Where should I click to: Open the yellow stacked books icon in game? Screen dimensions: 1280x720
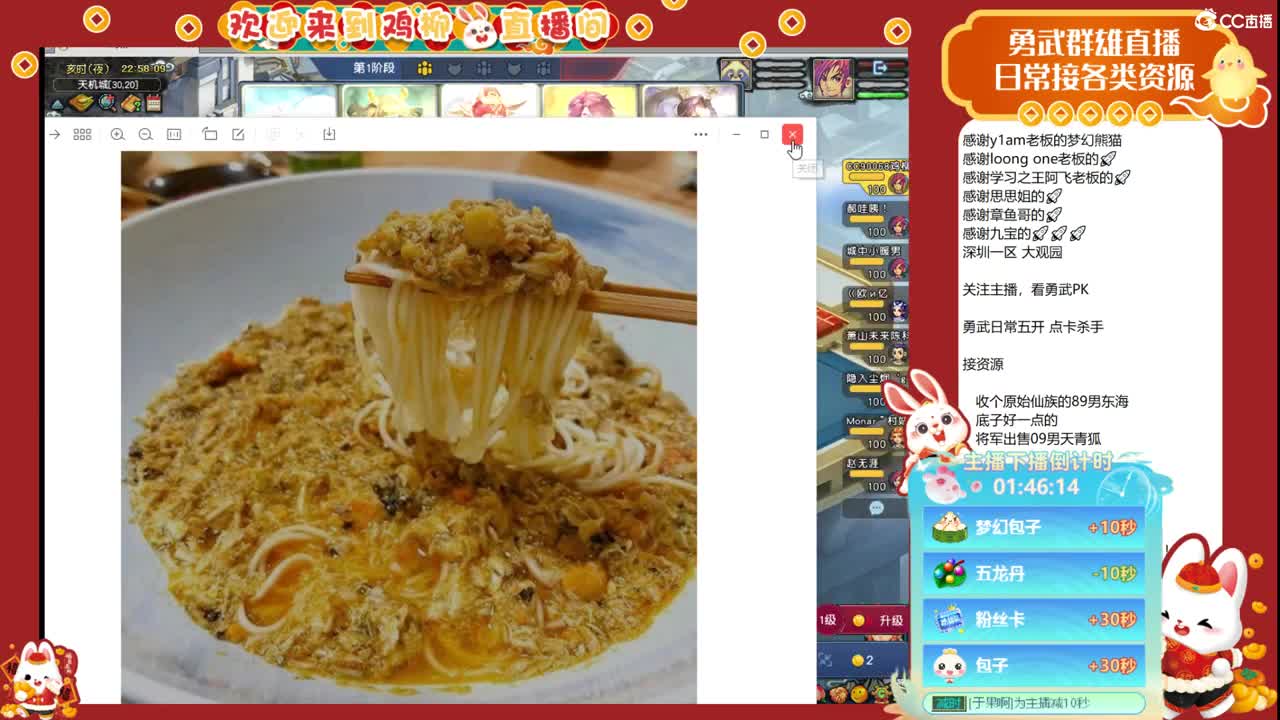coord(81,102)
